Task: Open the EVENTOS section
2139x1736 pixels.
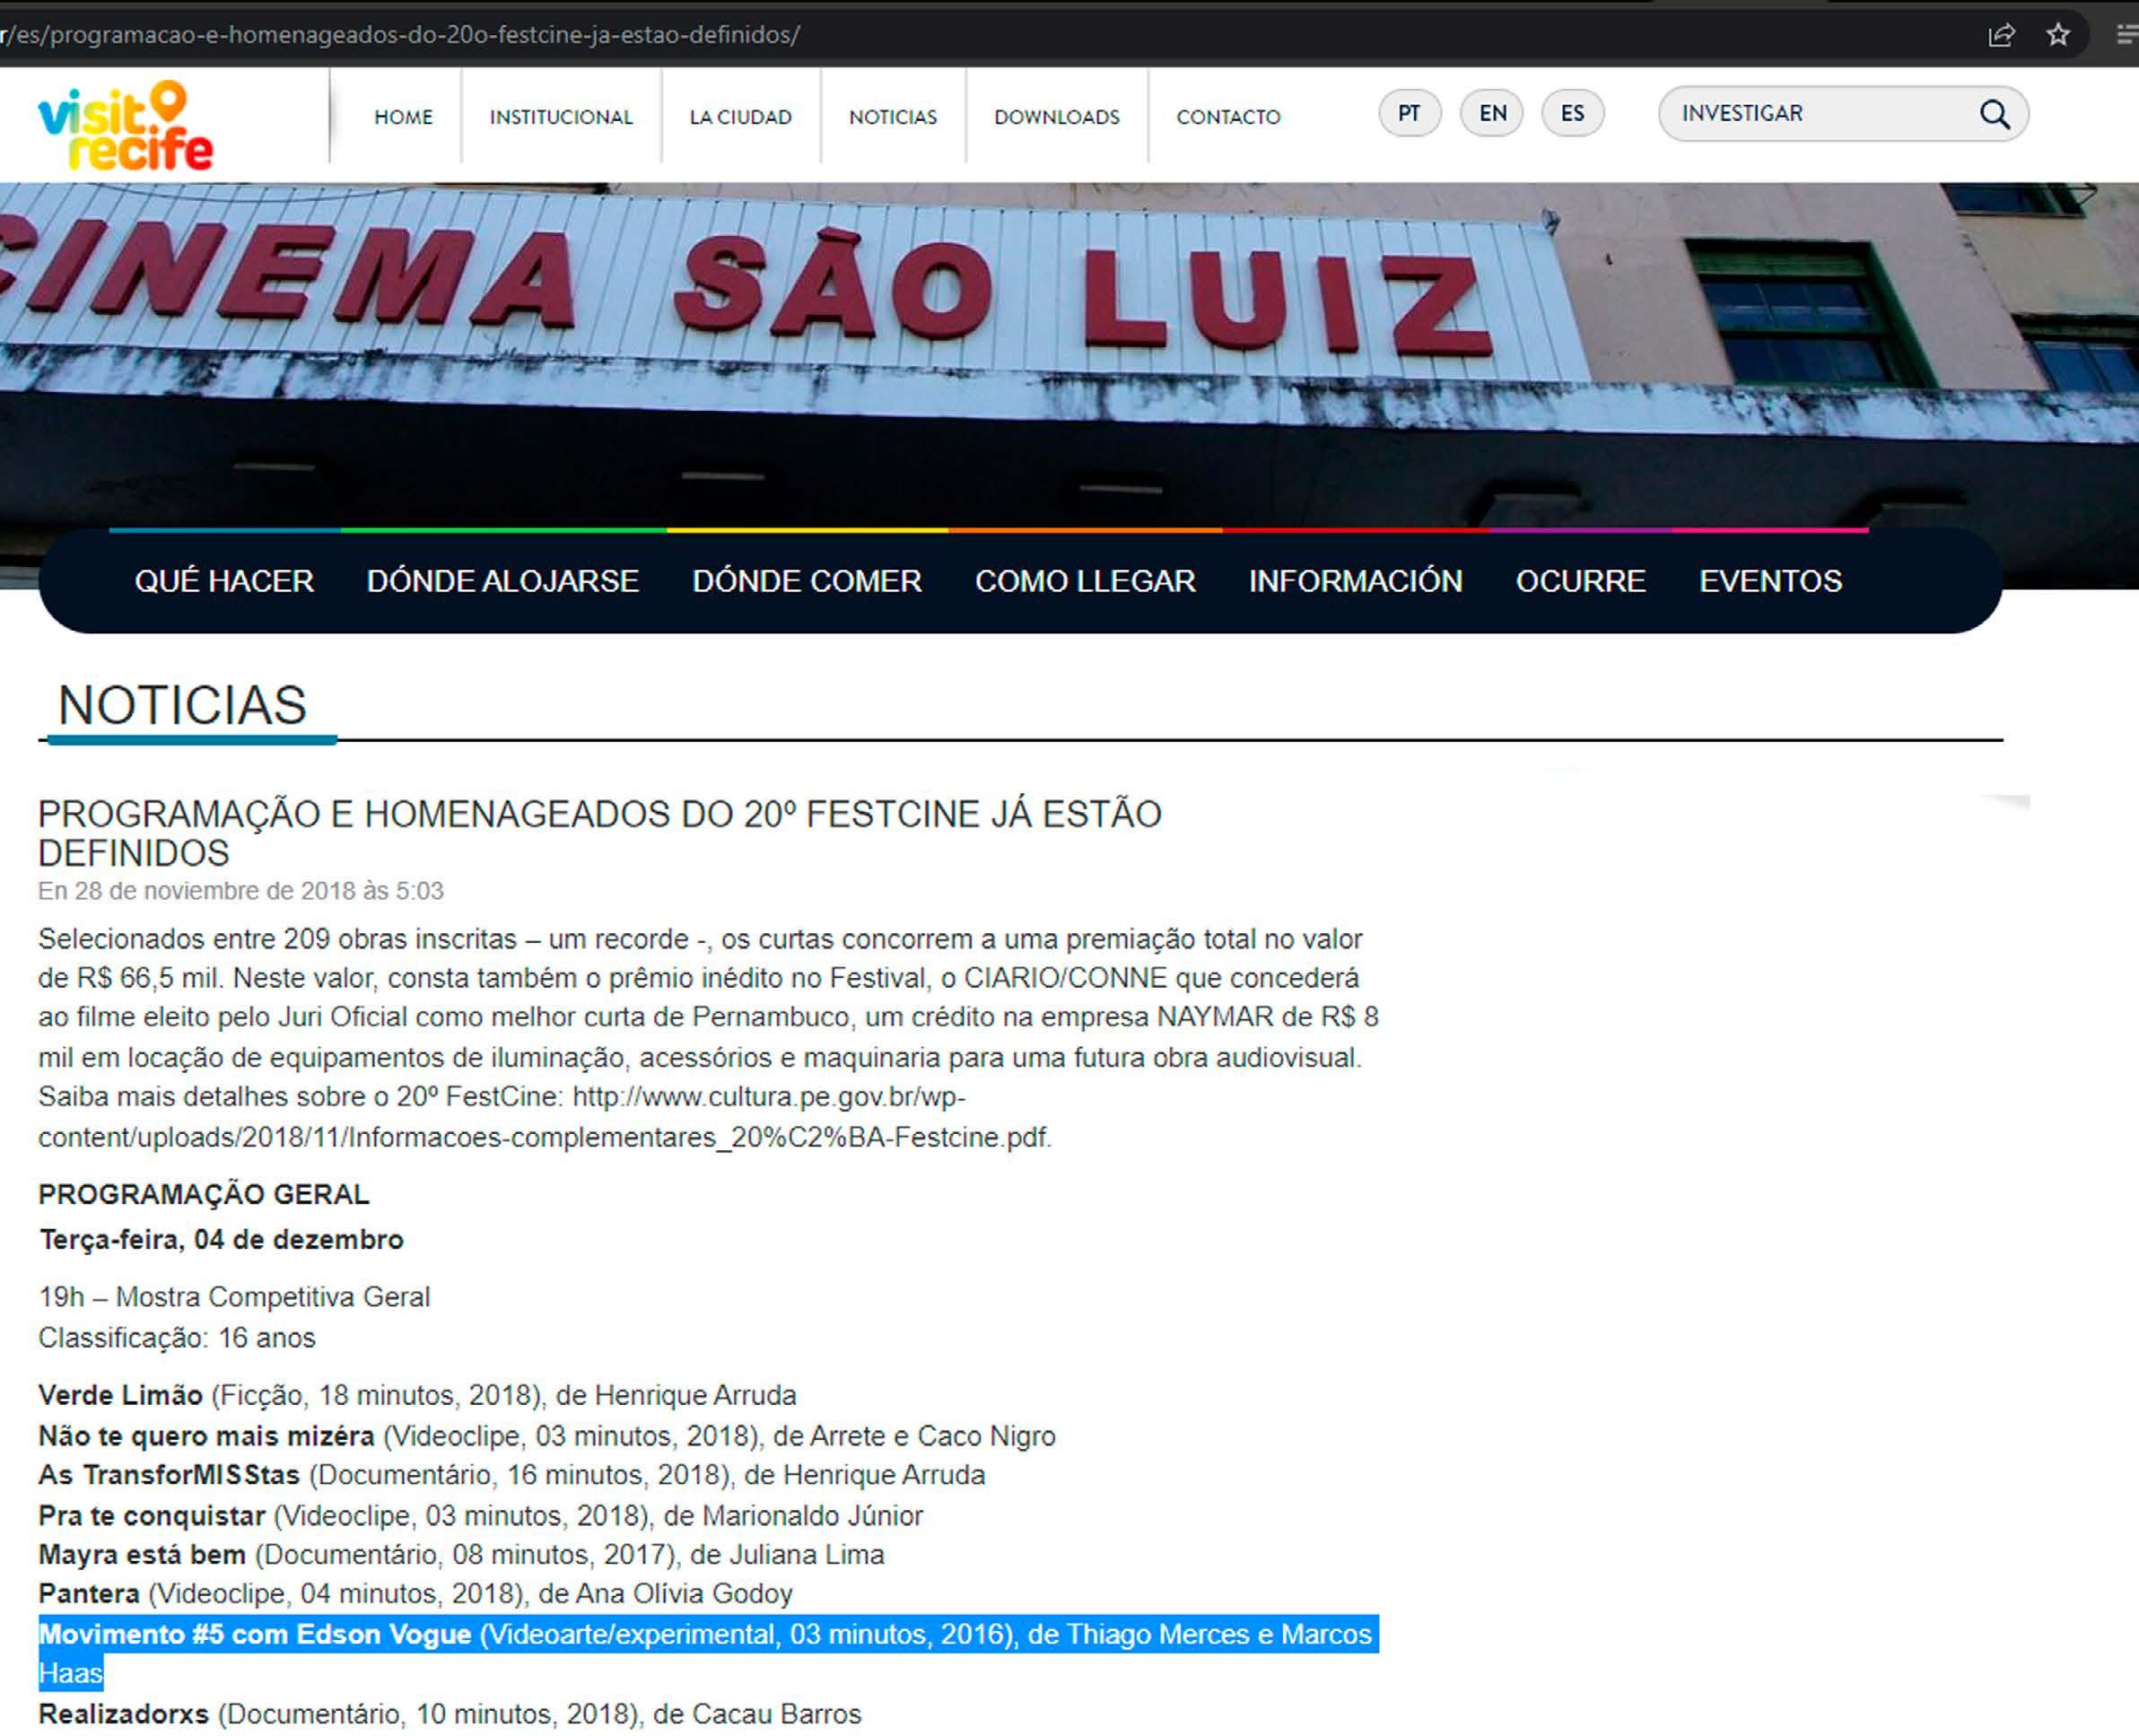Action: [1770, 581]
